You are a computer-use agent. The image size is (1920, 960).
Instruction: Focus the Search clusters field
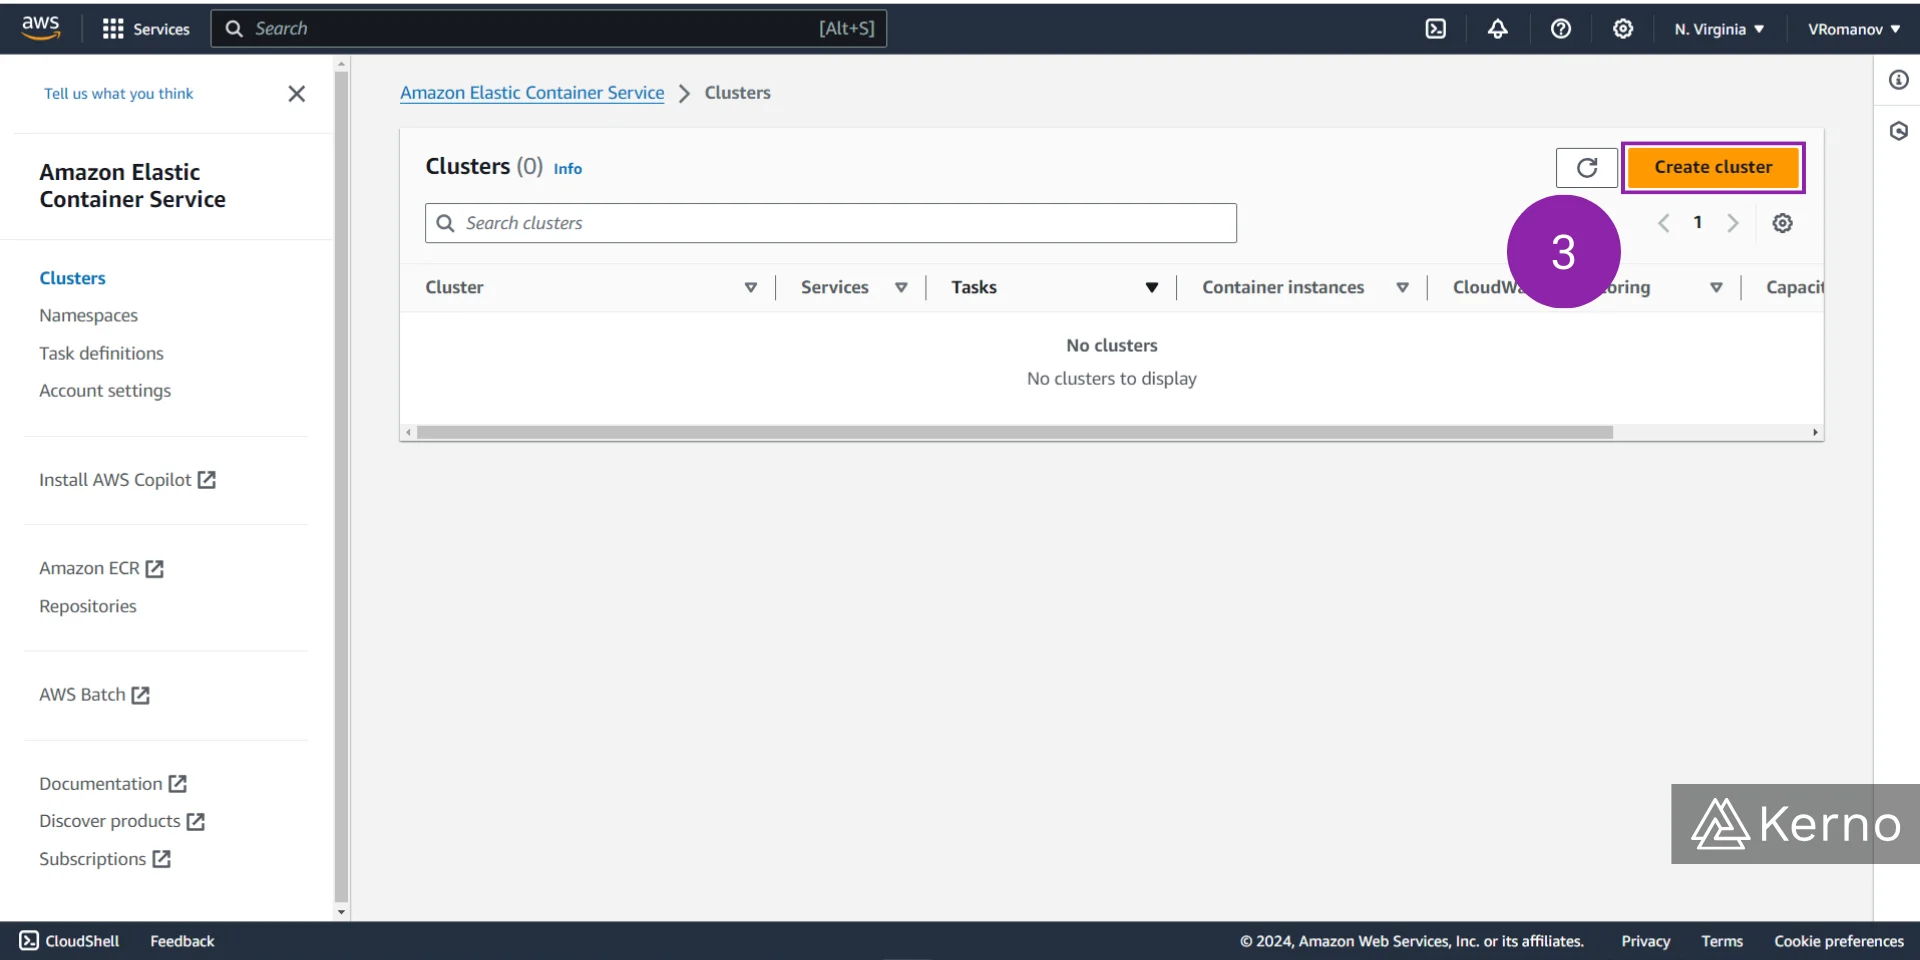pyautogui.click(x=831, y=223)
